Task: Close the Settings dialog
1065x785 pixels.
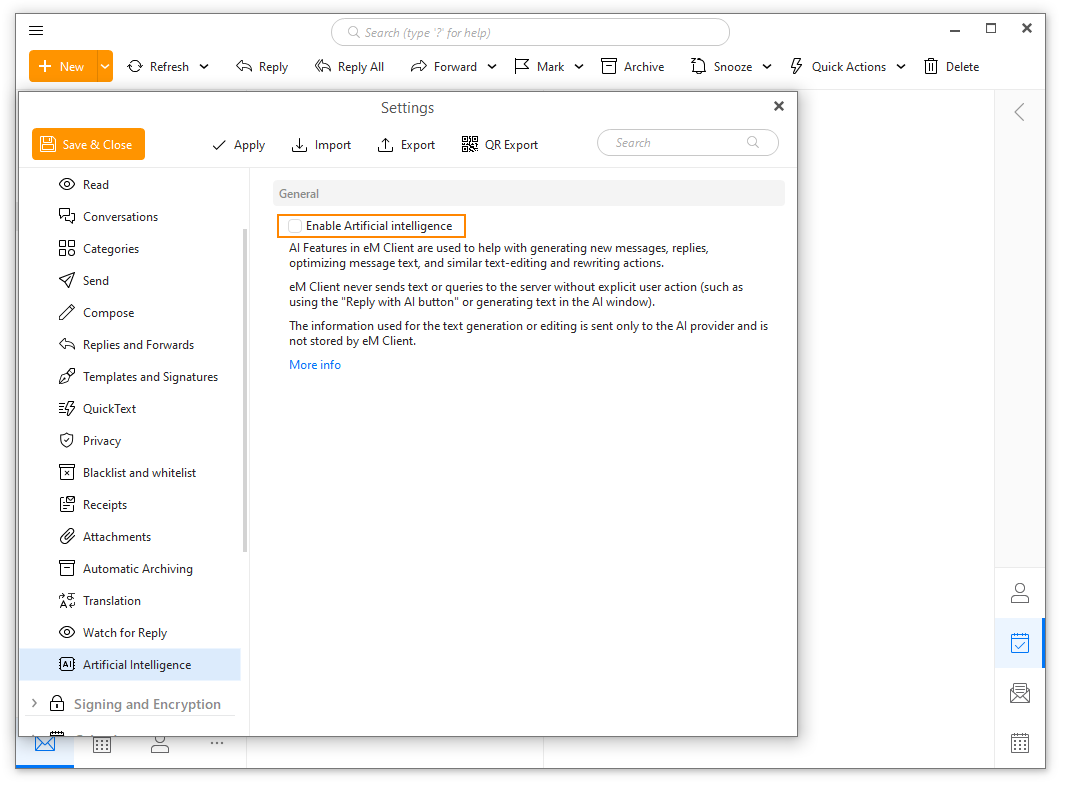Action: (x=779, y=106)
